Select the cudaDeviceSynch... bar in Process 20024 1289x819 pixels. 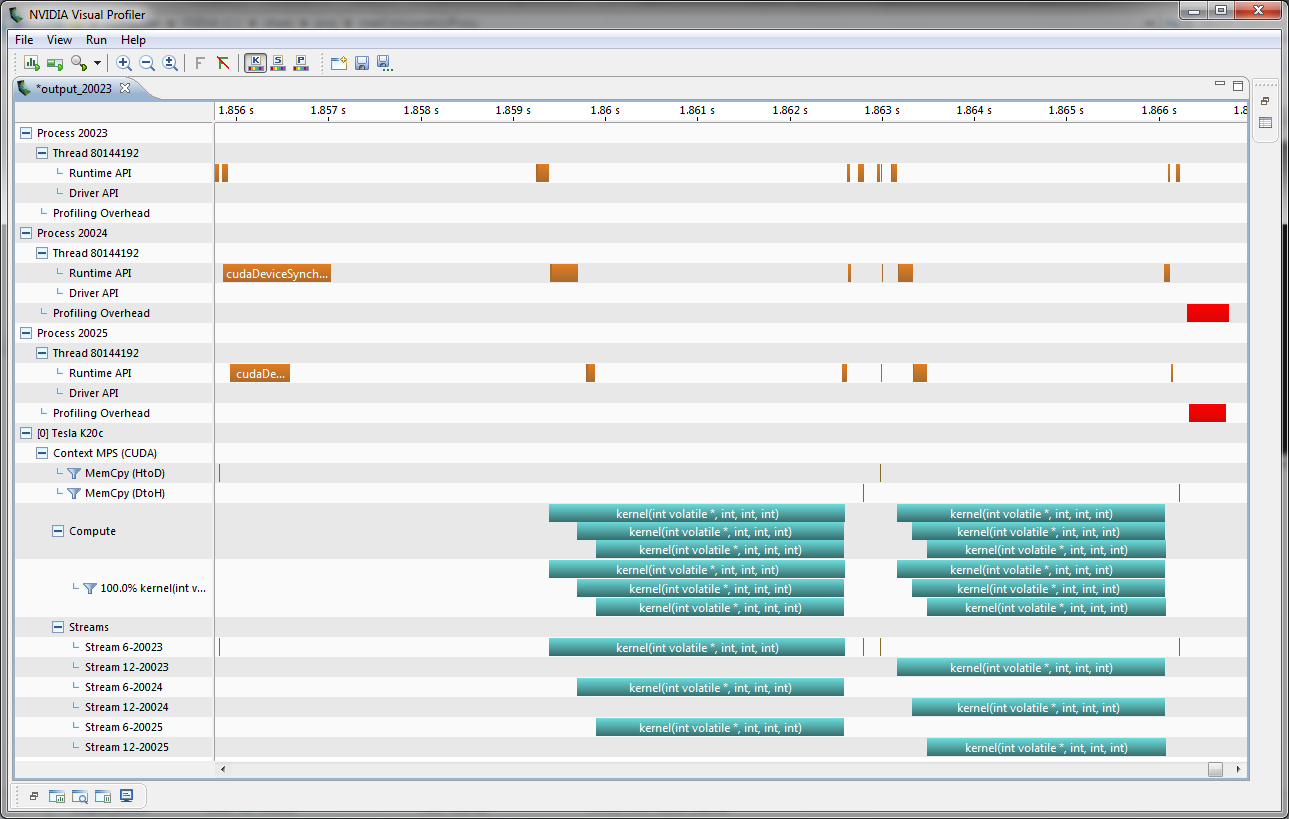pyautogui.click(x=277, y=273)
